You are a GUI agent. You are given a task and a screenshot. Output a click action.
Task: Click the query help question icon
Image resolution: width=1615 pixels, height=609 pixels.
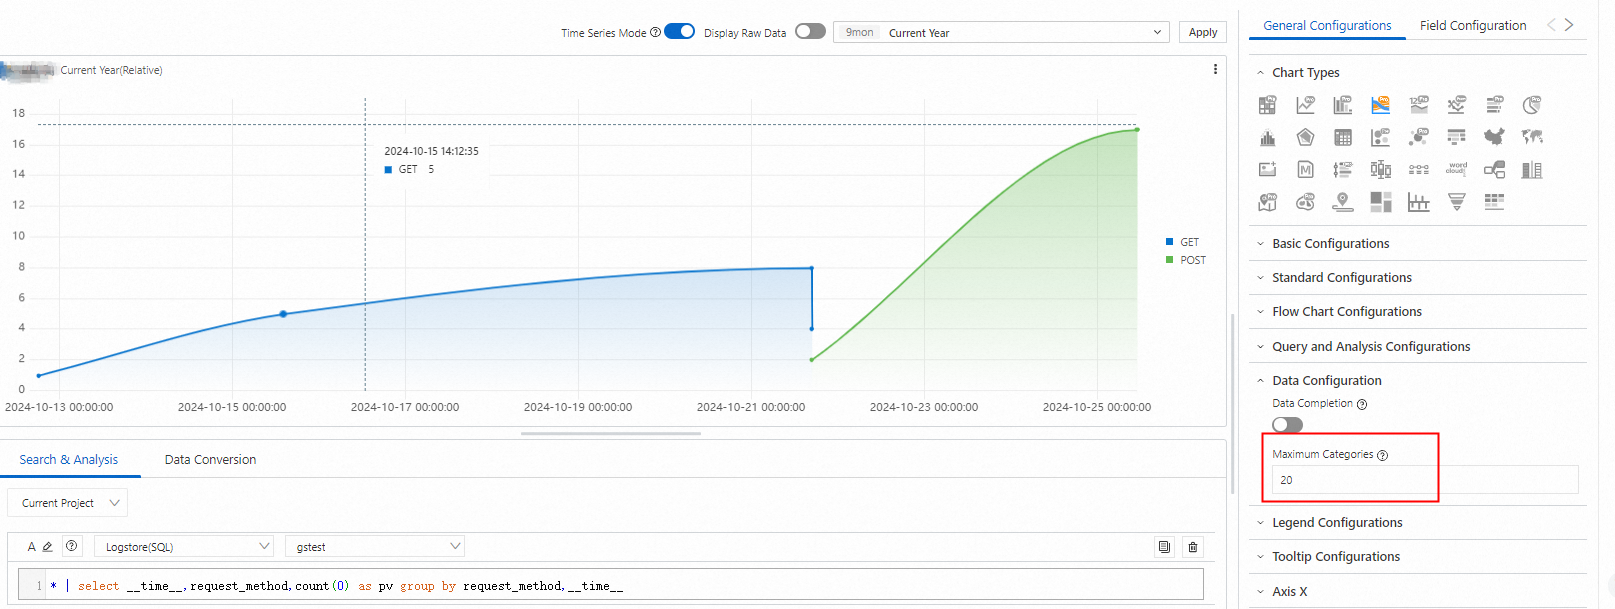(71, 546)
